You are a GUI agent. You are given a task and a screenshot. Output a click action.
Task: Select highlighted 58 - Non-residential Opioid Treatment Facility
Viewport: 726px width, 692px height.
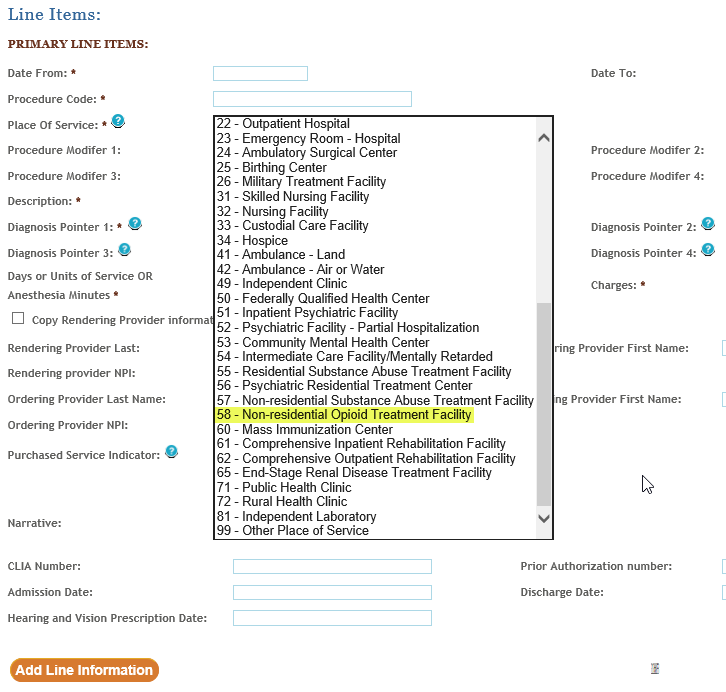[376, 415]
